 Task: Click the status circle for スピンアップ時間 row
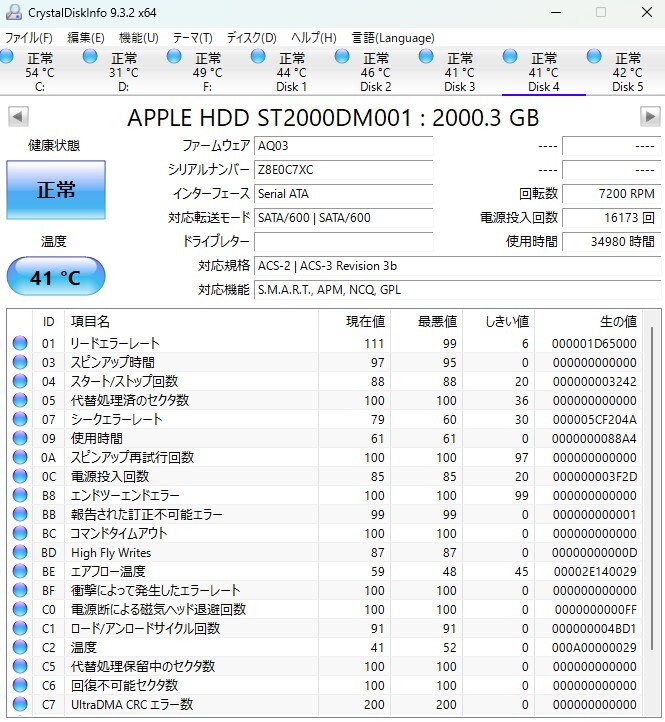[x=20, y=362]
